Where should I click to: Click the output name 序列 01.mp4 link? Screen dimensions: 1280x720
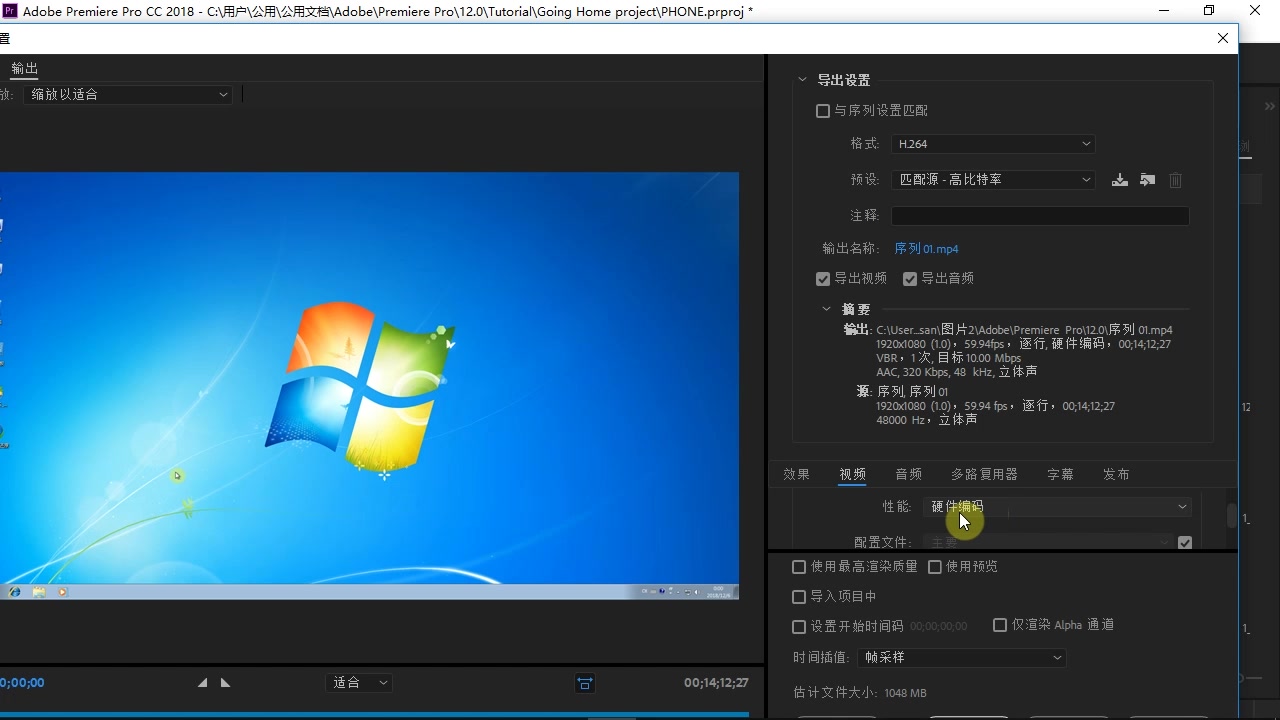[x=926, y=249]
